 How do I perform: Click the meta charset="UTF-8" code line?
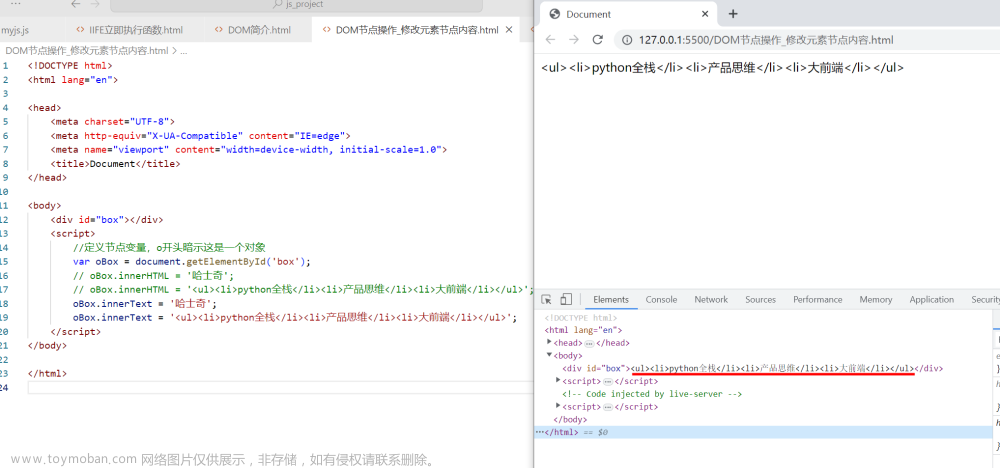click(112, 121)
